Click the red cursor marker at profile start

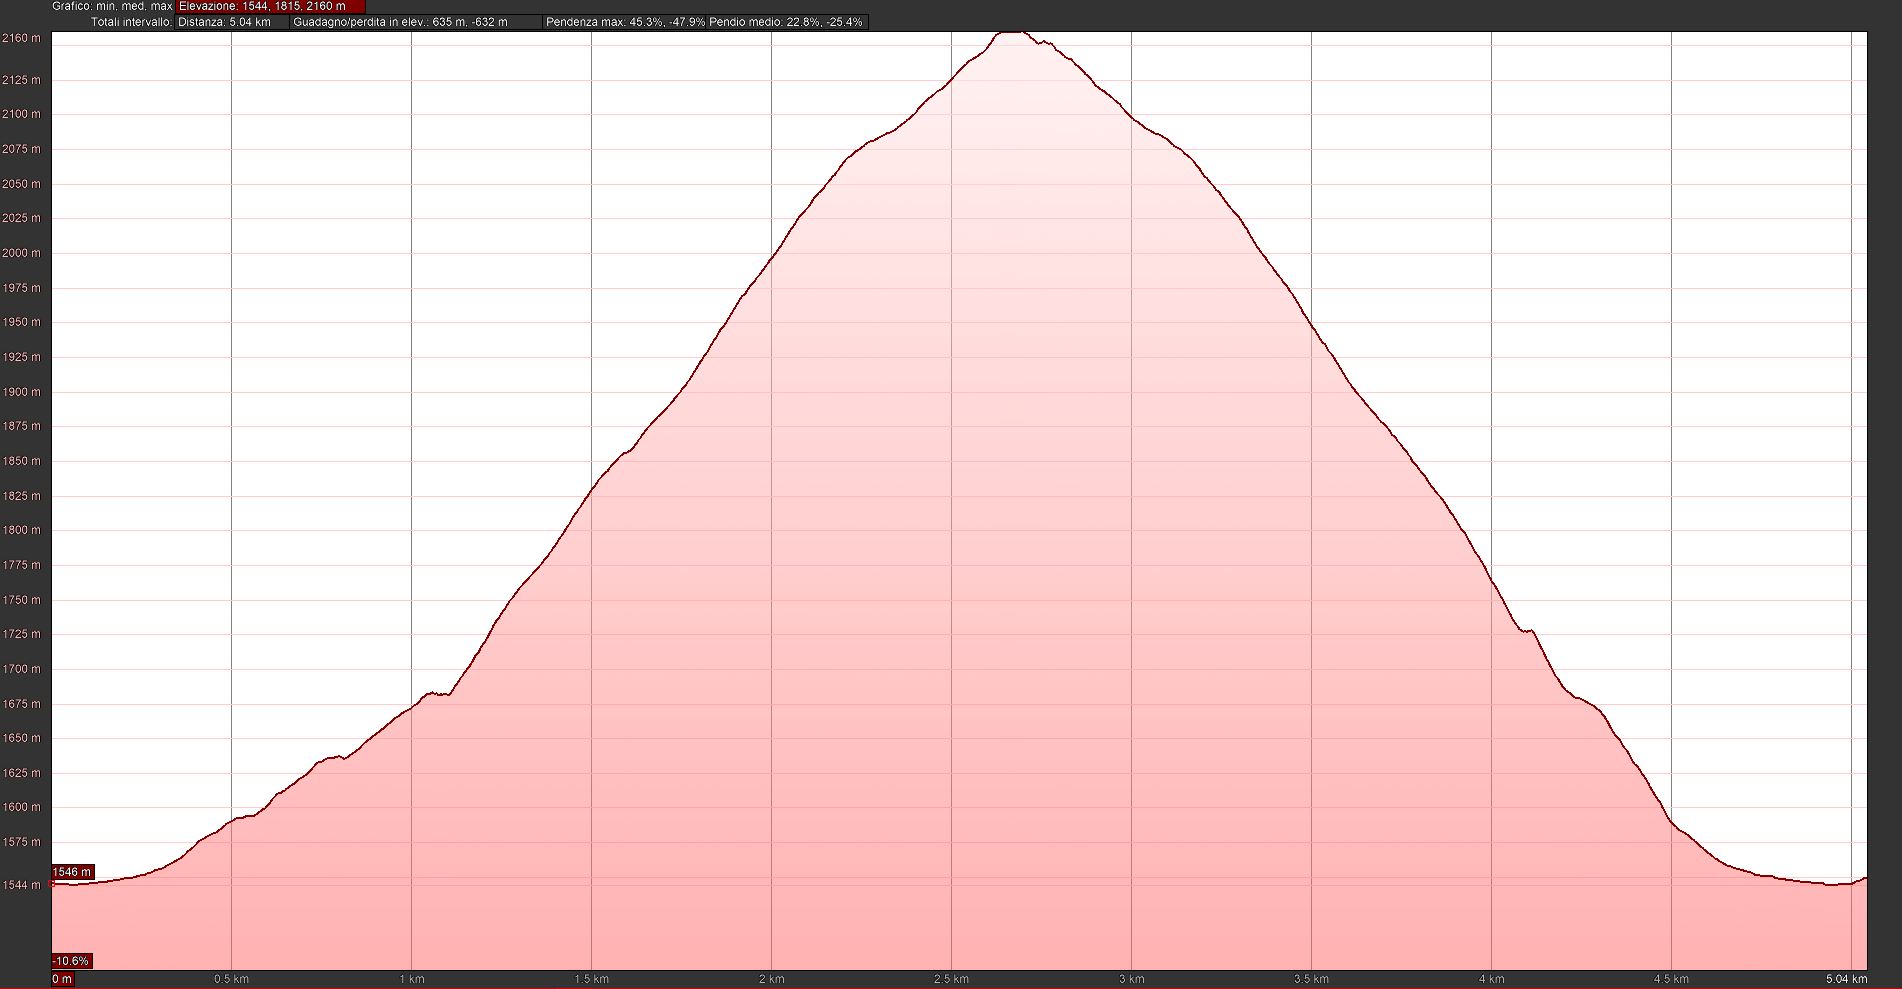pos(52,884)
